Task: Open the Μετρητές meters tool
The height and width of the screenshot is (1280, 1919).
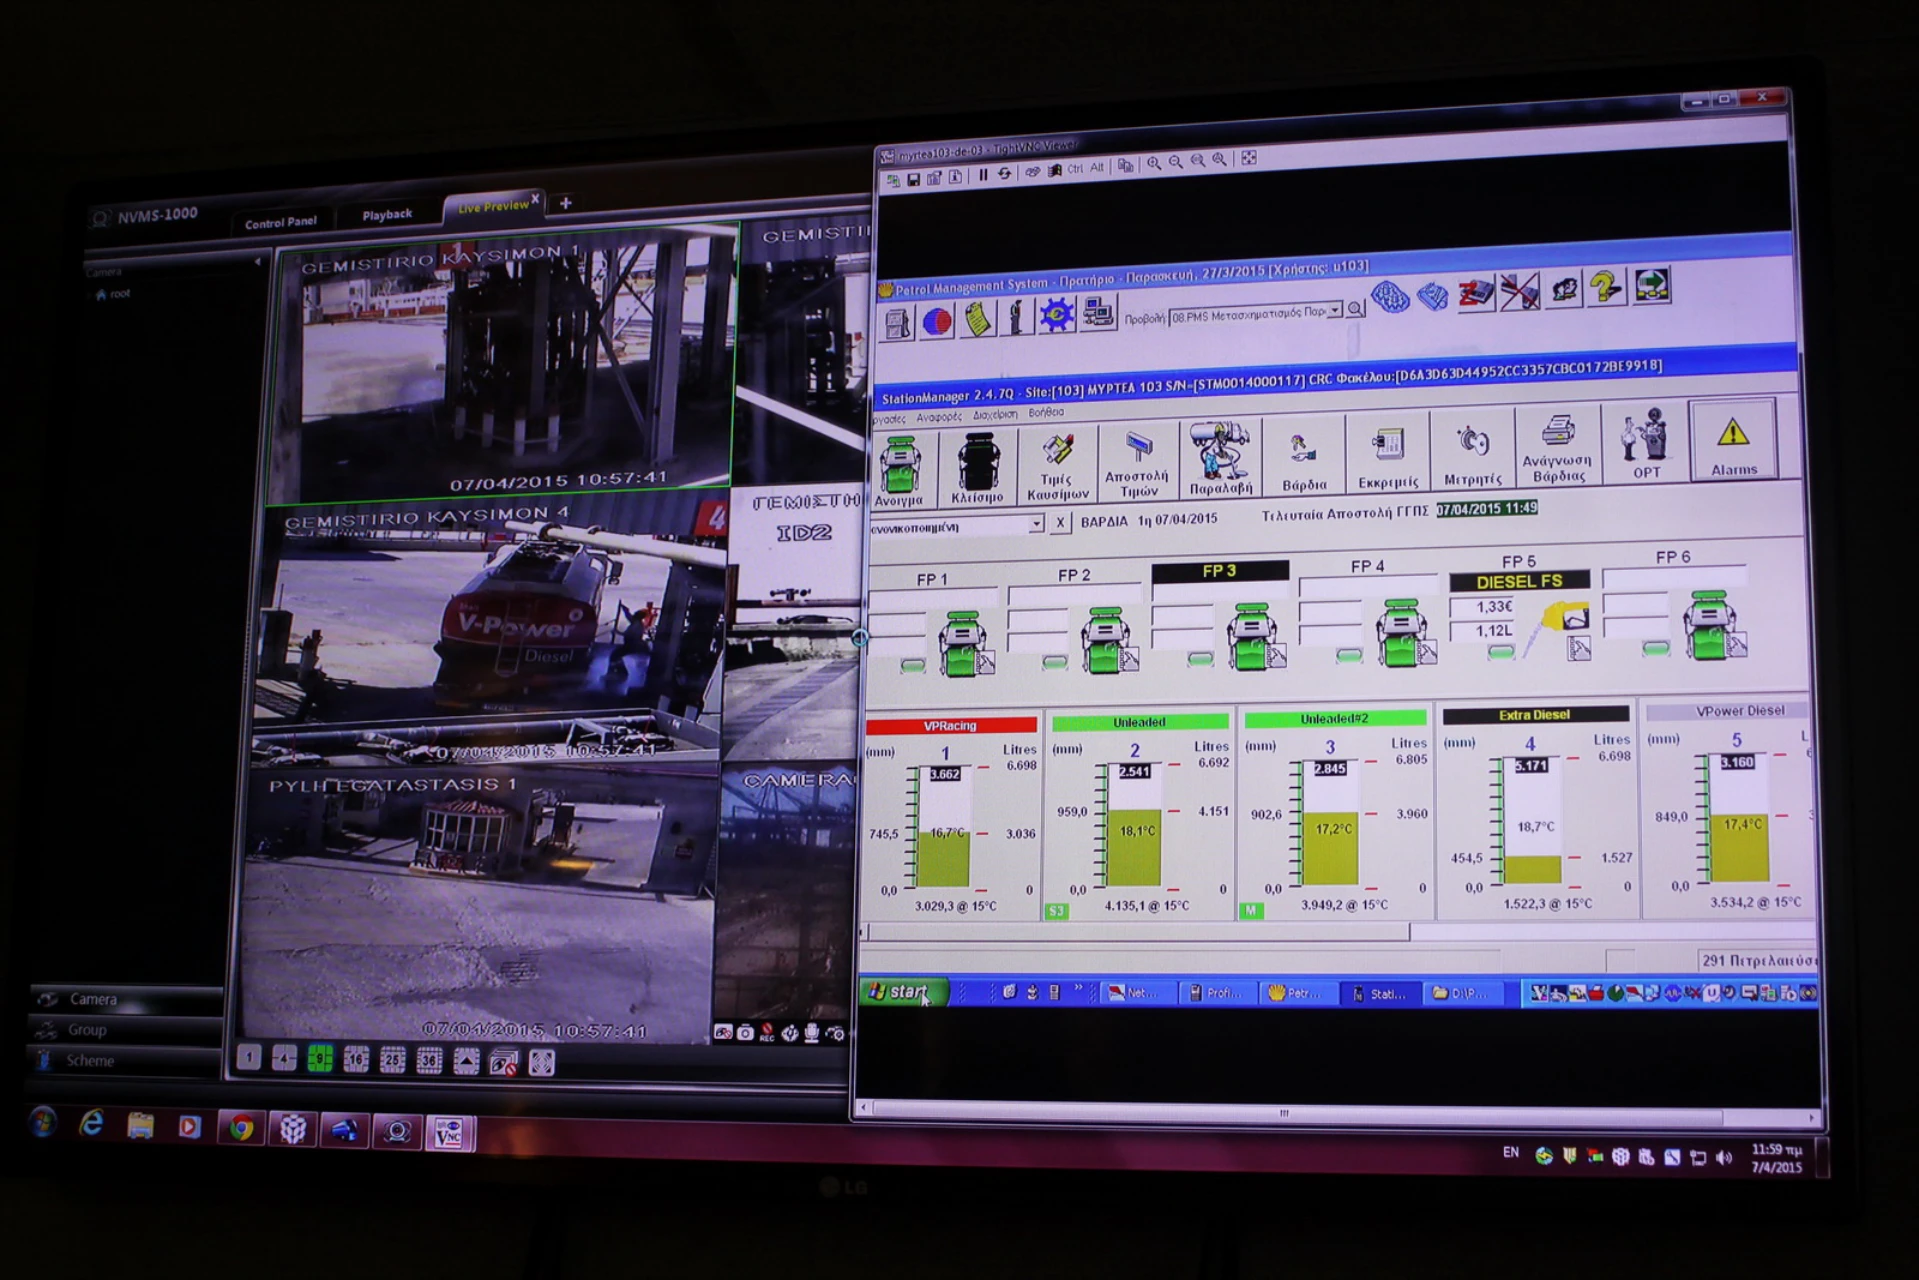Action: click(1472, 453)
